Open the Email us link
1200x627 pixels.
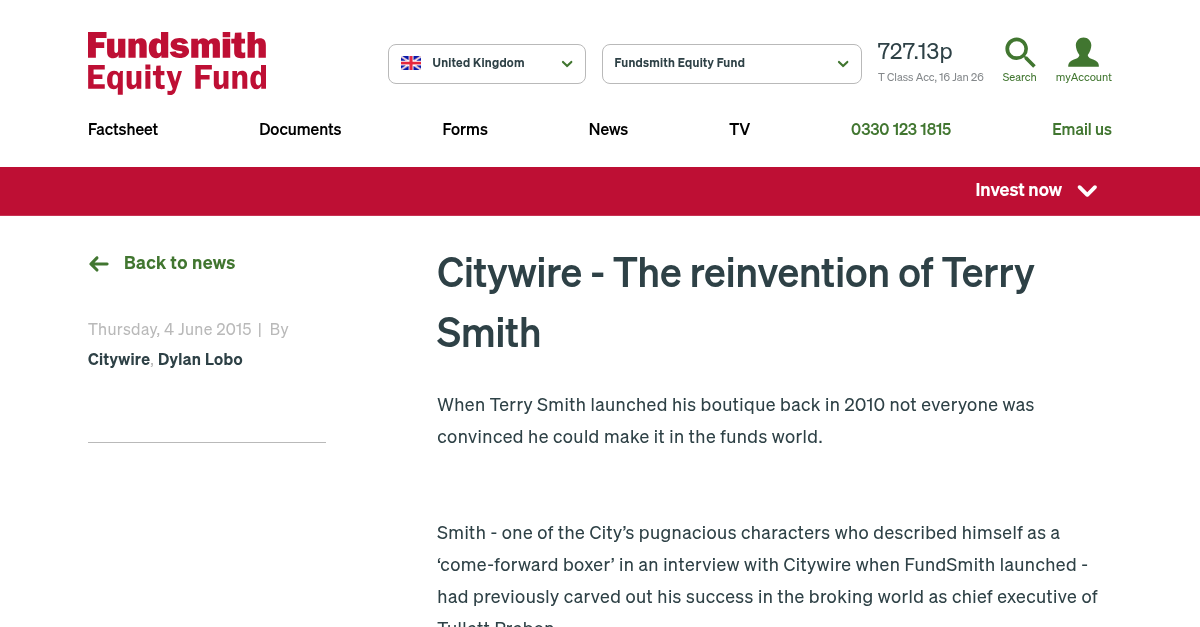point(1082,130)
